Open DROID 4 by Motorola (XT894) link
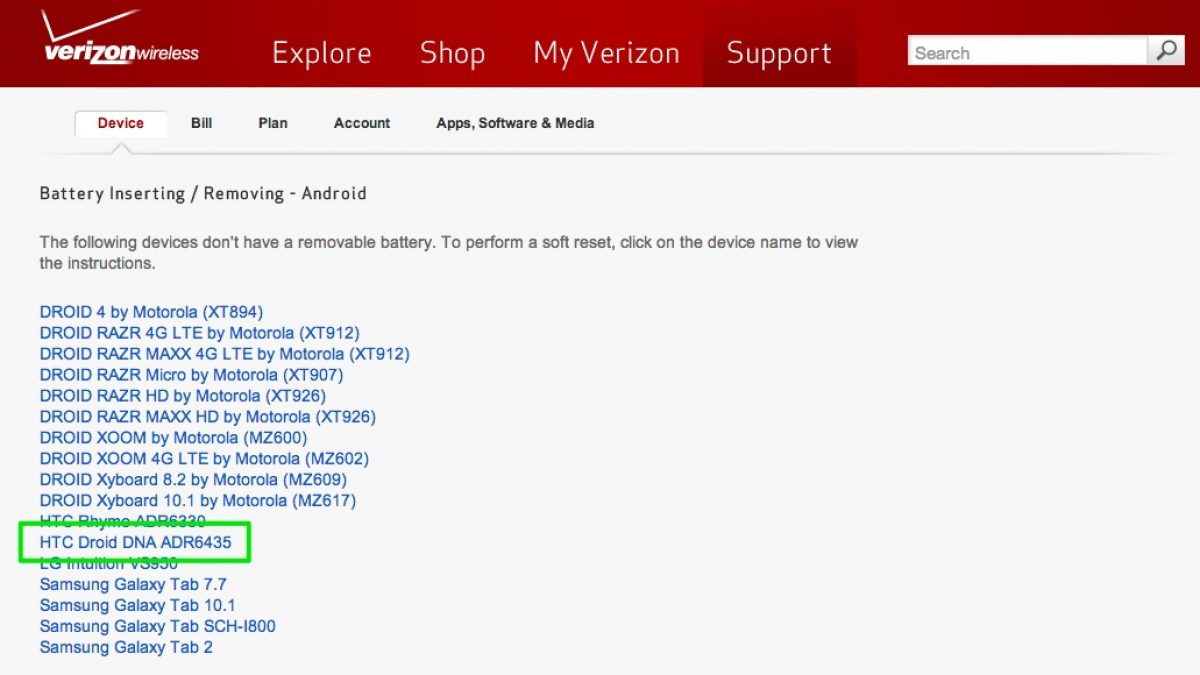The image size is (1200, 675). click(x=151, y=312)
